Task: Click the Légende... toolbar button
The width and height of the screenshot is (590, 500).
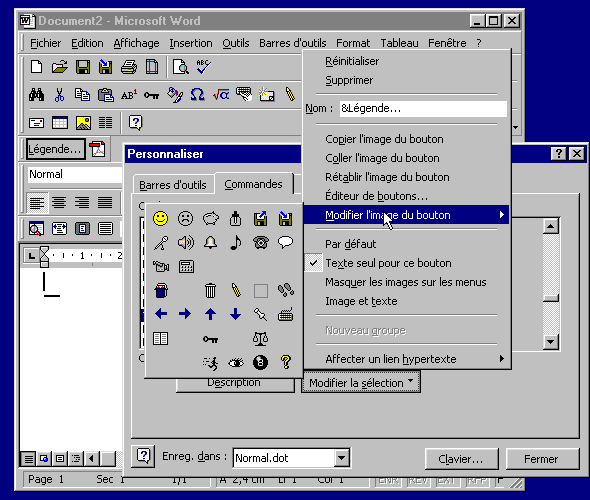Action: point(55,149)
